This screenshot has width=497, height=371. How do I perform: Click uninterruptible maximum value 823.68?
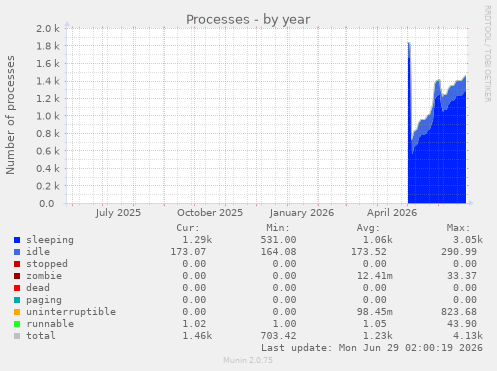tap(459, 312)
